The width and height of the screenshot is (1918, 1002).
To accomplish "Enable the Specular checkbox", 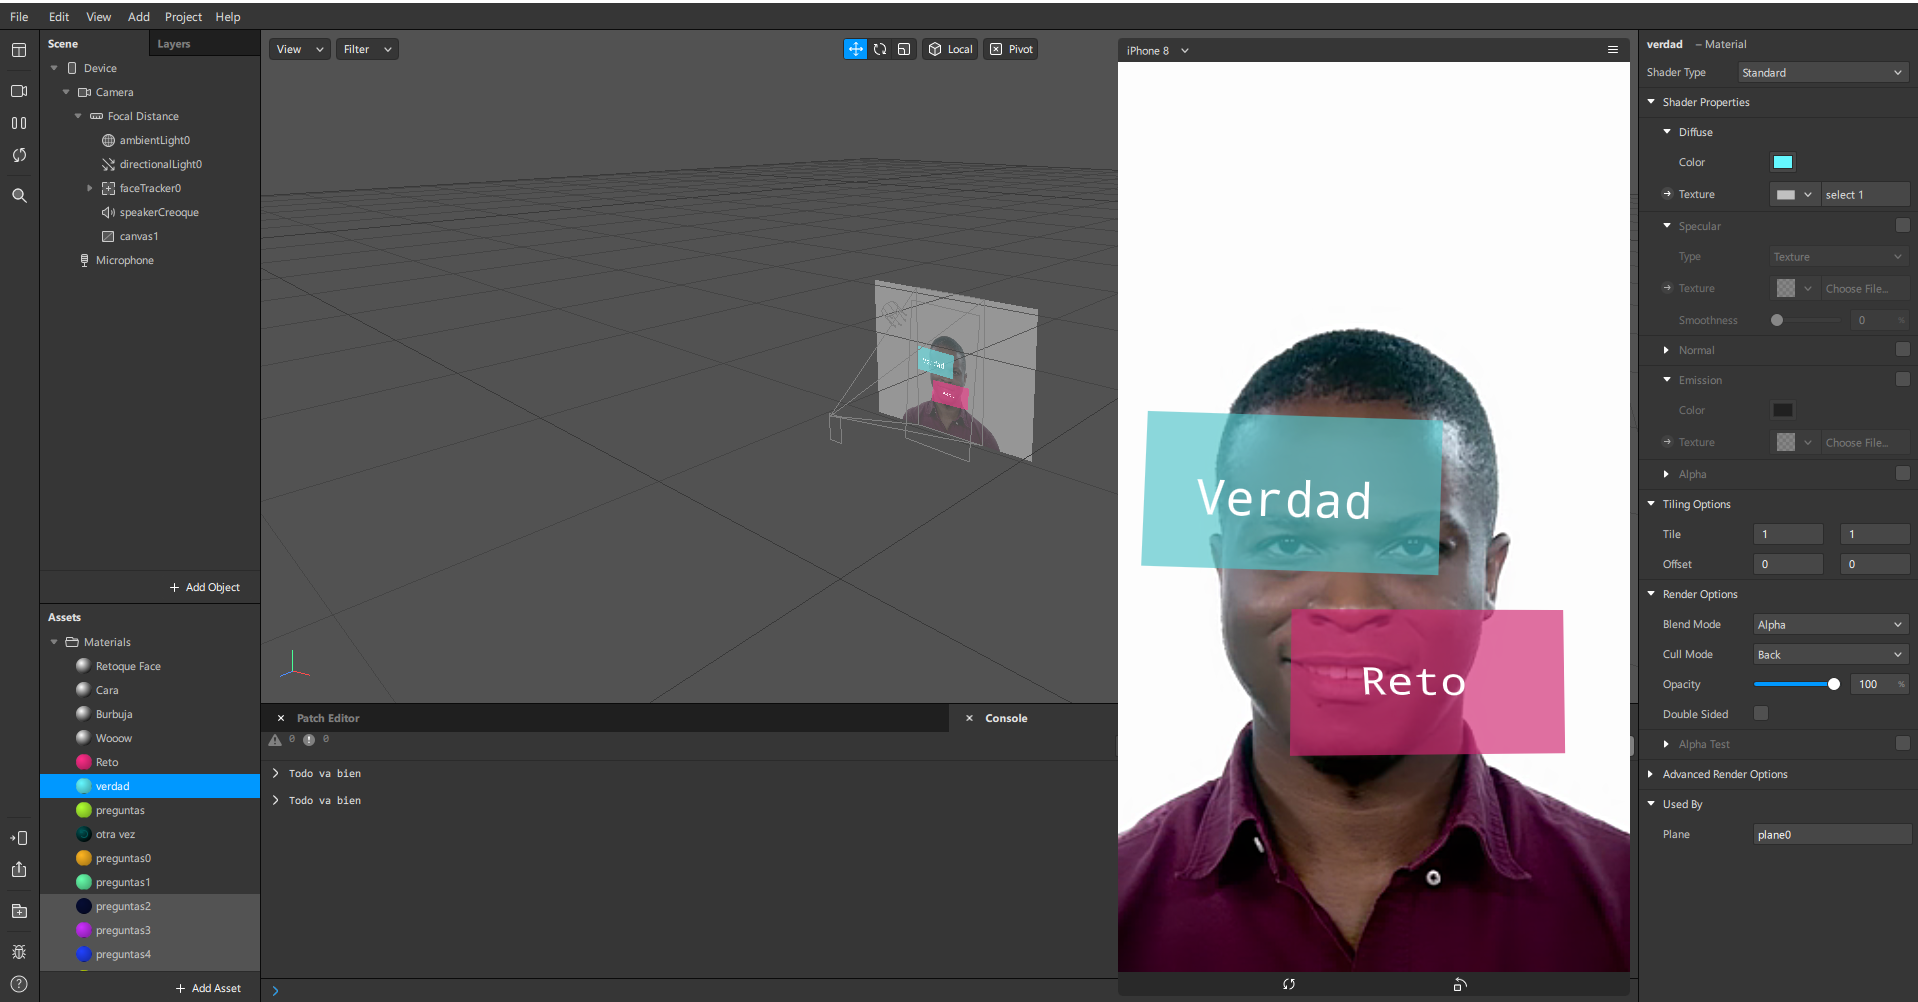I will (x=1902, y=226).
